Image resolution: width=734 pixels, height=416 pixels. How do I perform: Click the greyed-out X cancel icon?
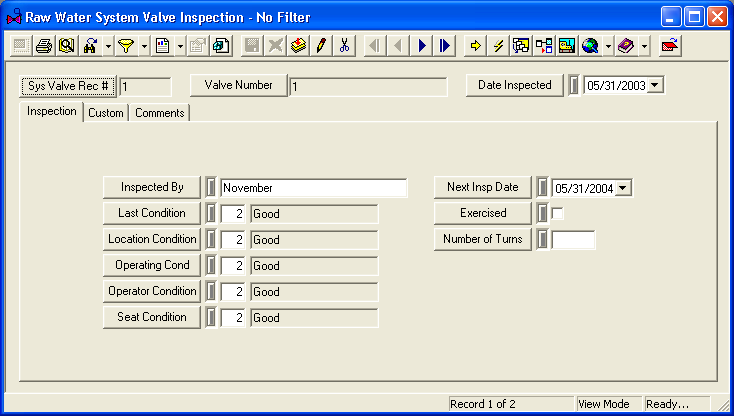pyautogui.click(x=275, y=46)
